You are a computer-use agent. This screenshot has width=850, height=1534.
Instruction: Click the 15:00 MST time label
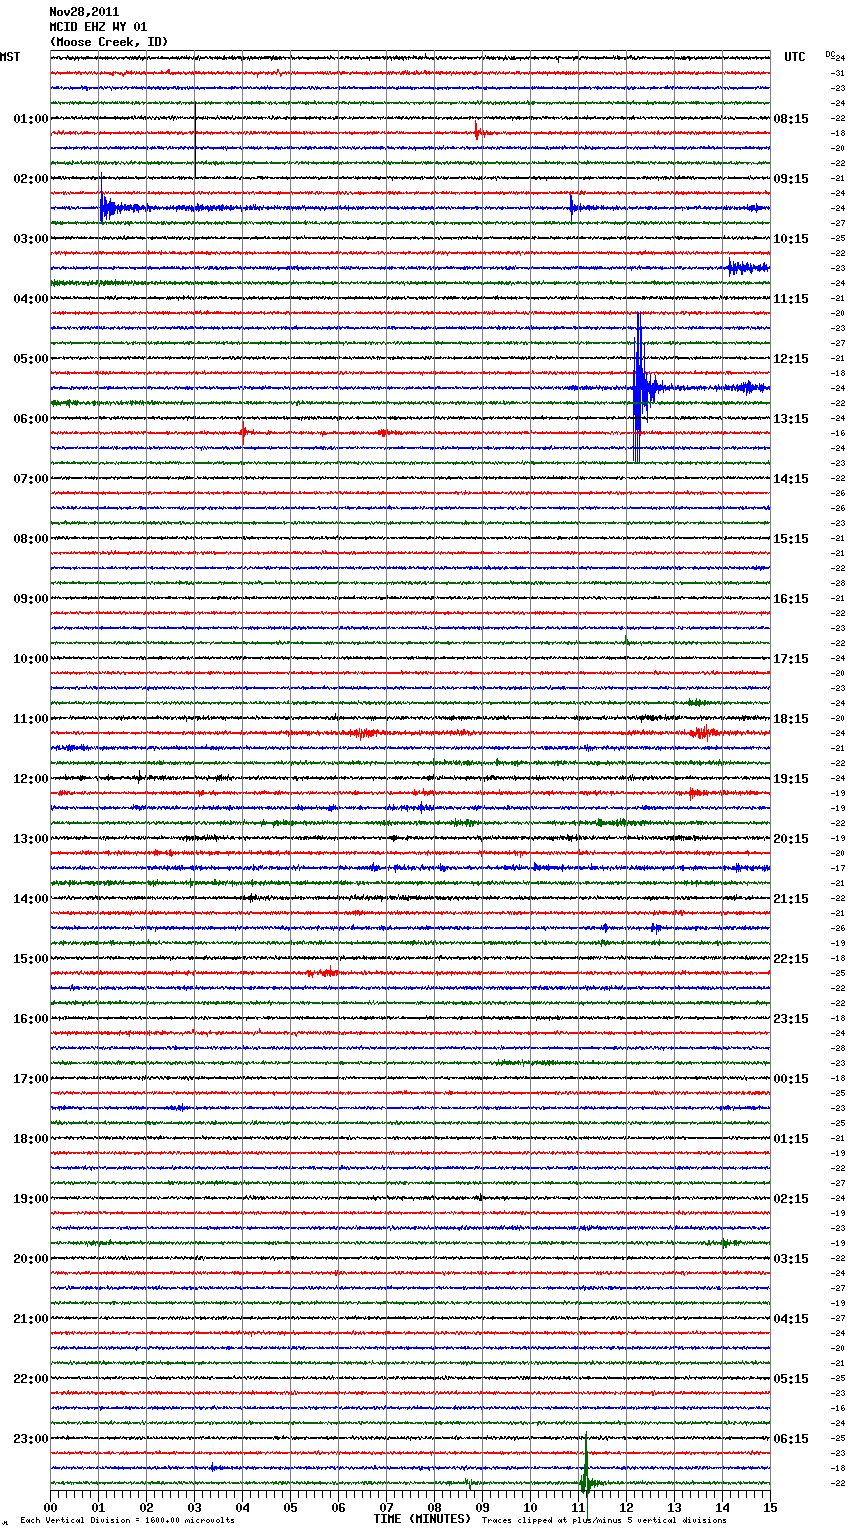[x=30, y=959]
